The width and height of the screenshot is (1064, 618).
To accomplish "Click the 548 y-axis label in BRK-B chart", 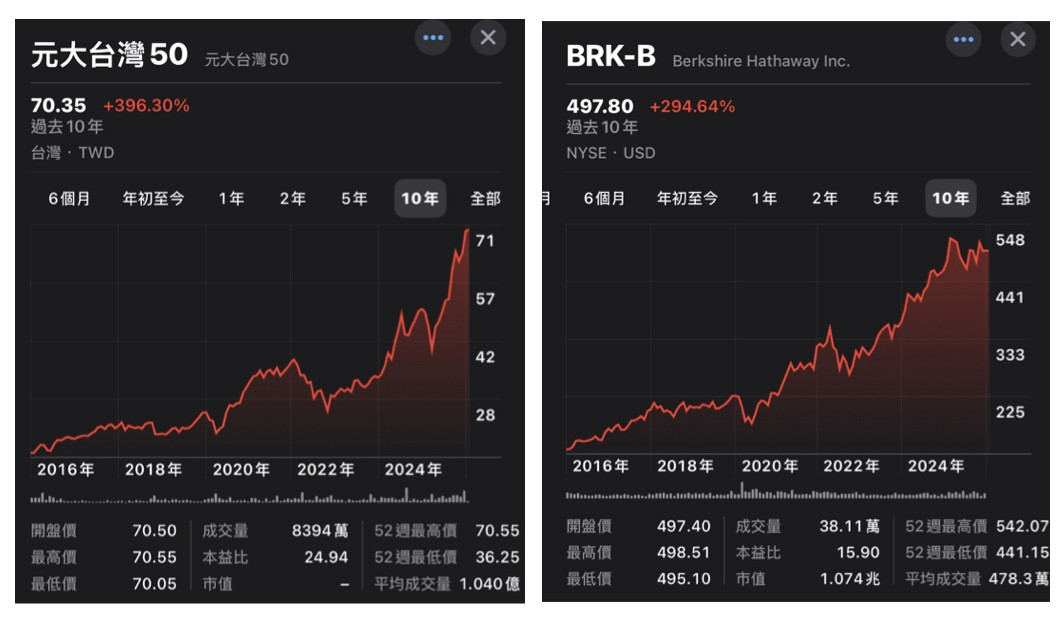I will pyautogui.click(x=1010, y=240).
